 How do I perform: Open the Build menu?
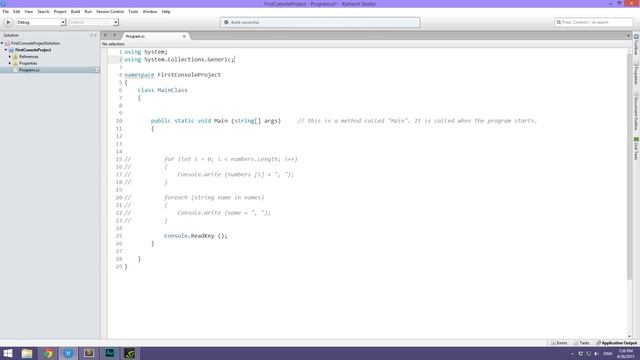click(76, 12)
